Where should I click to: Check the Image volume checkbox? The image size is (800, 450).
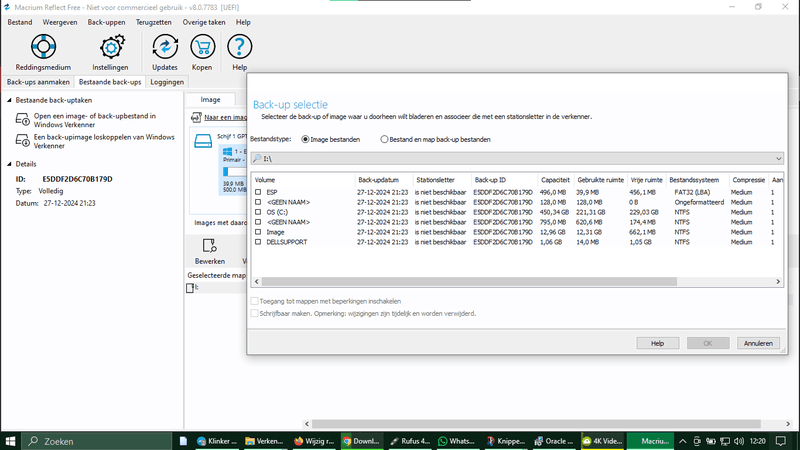pos(258,232)
